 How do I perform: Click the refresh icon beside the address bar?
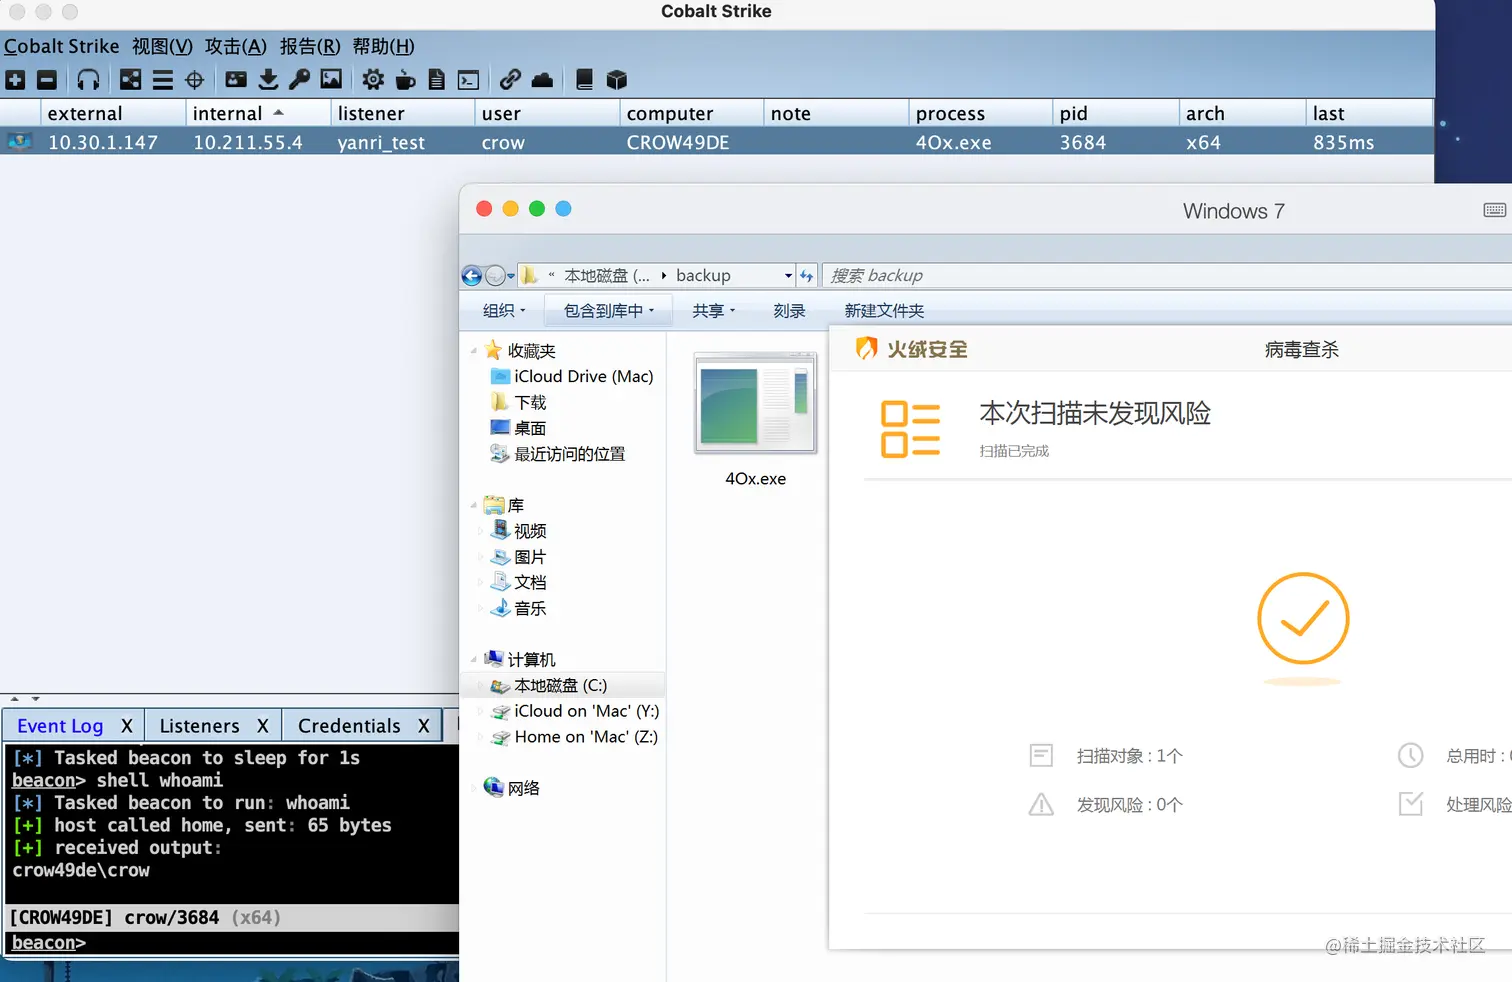tap(807, 276)
